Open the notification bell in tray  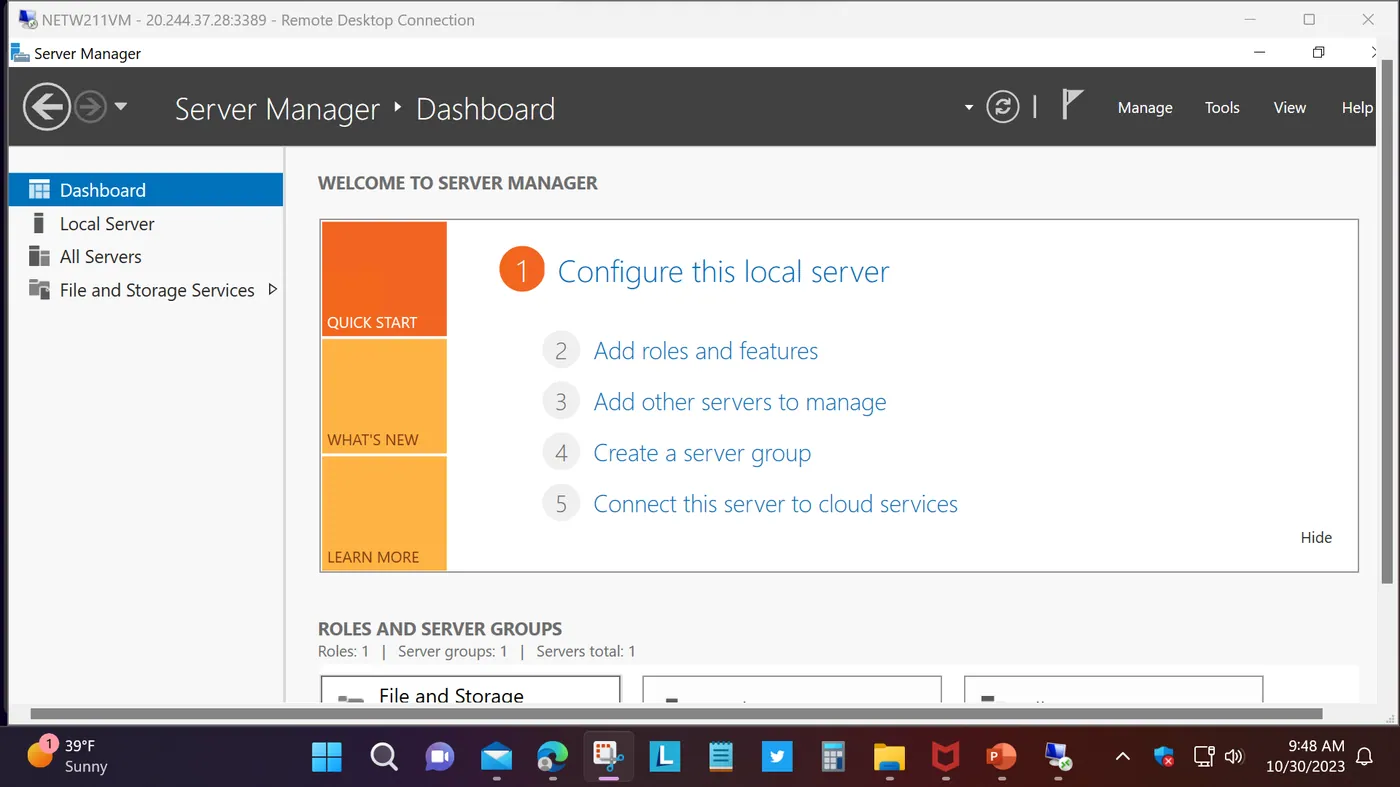pos(1364,757)
